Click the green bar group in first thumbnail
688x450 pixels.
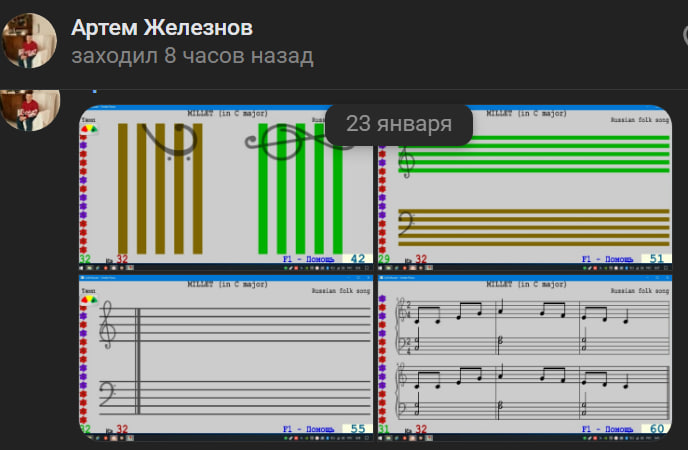click(301, 187)
